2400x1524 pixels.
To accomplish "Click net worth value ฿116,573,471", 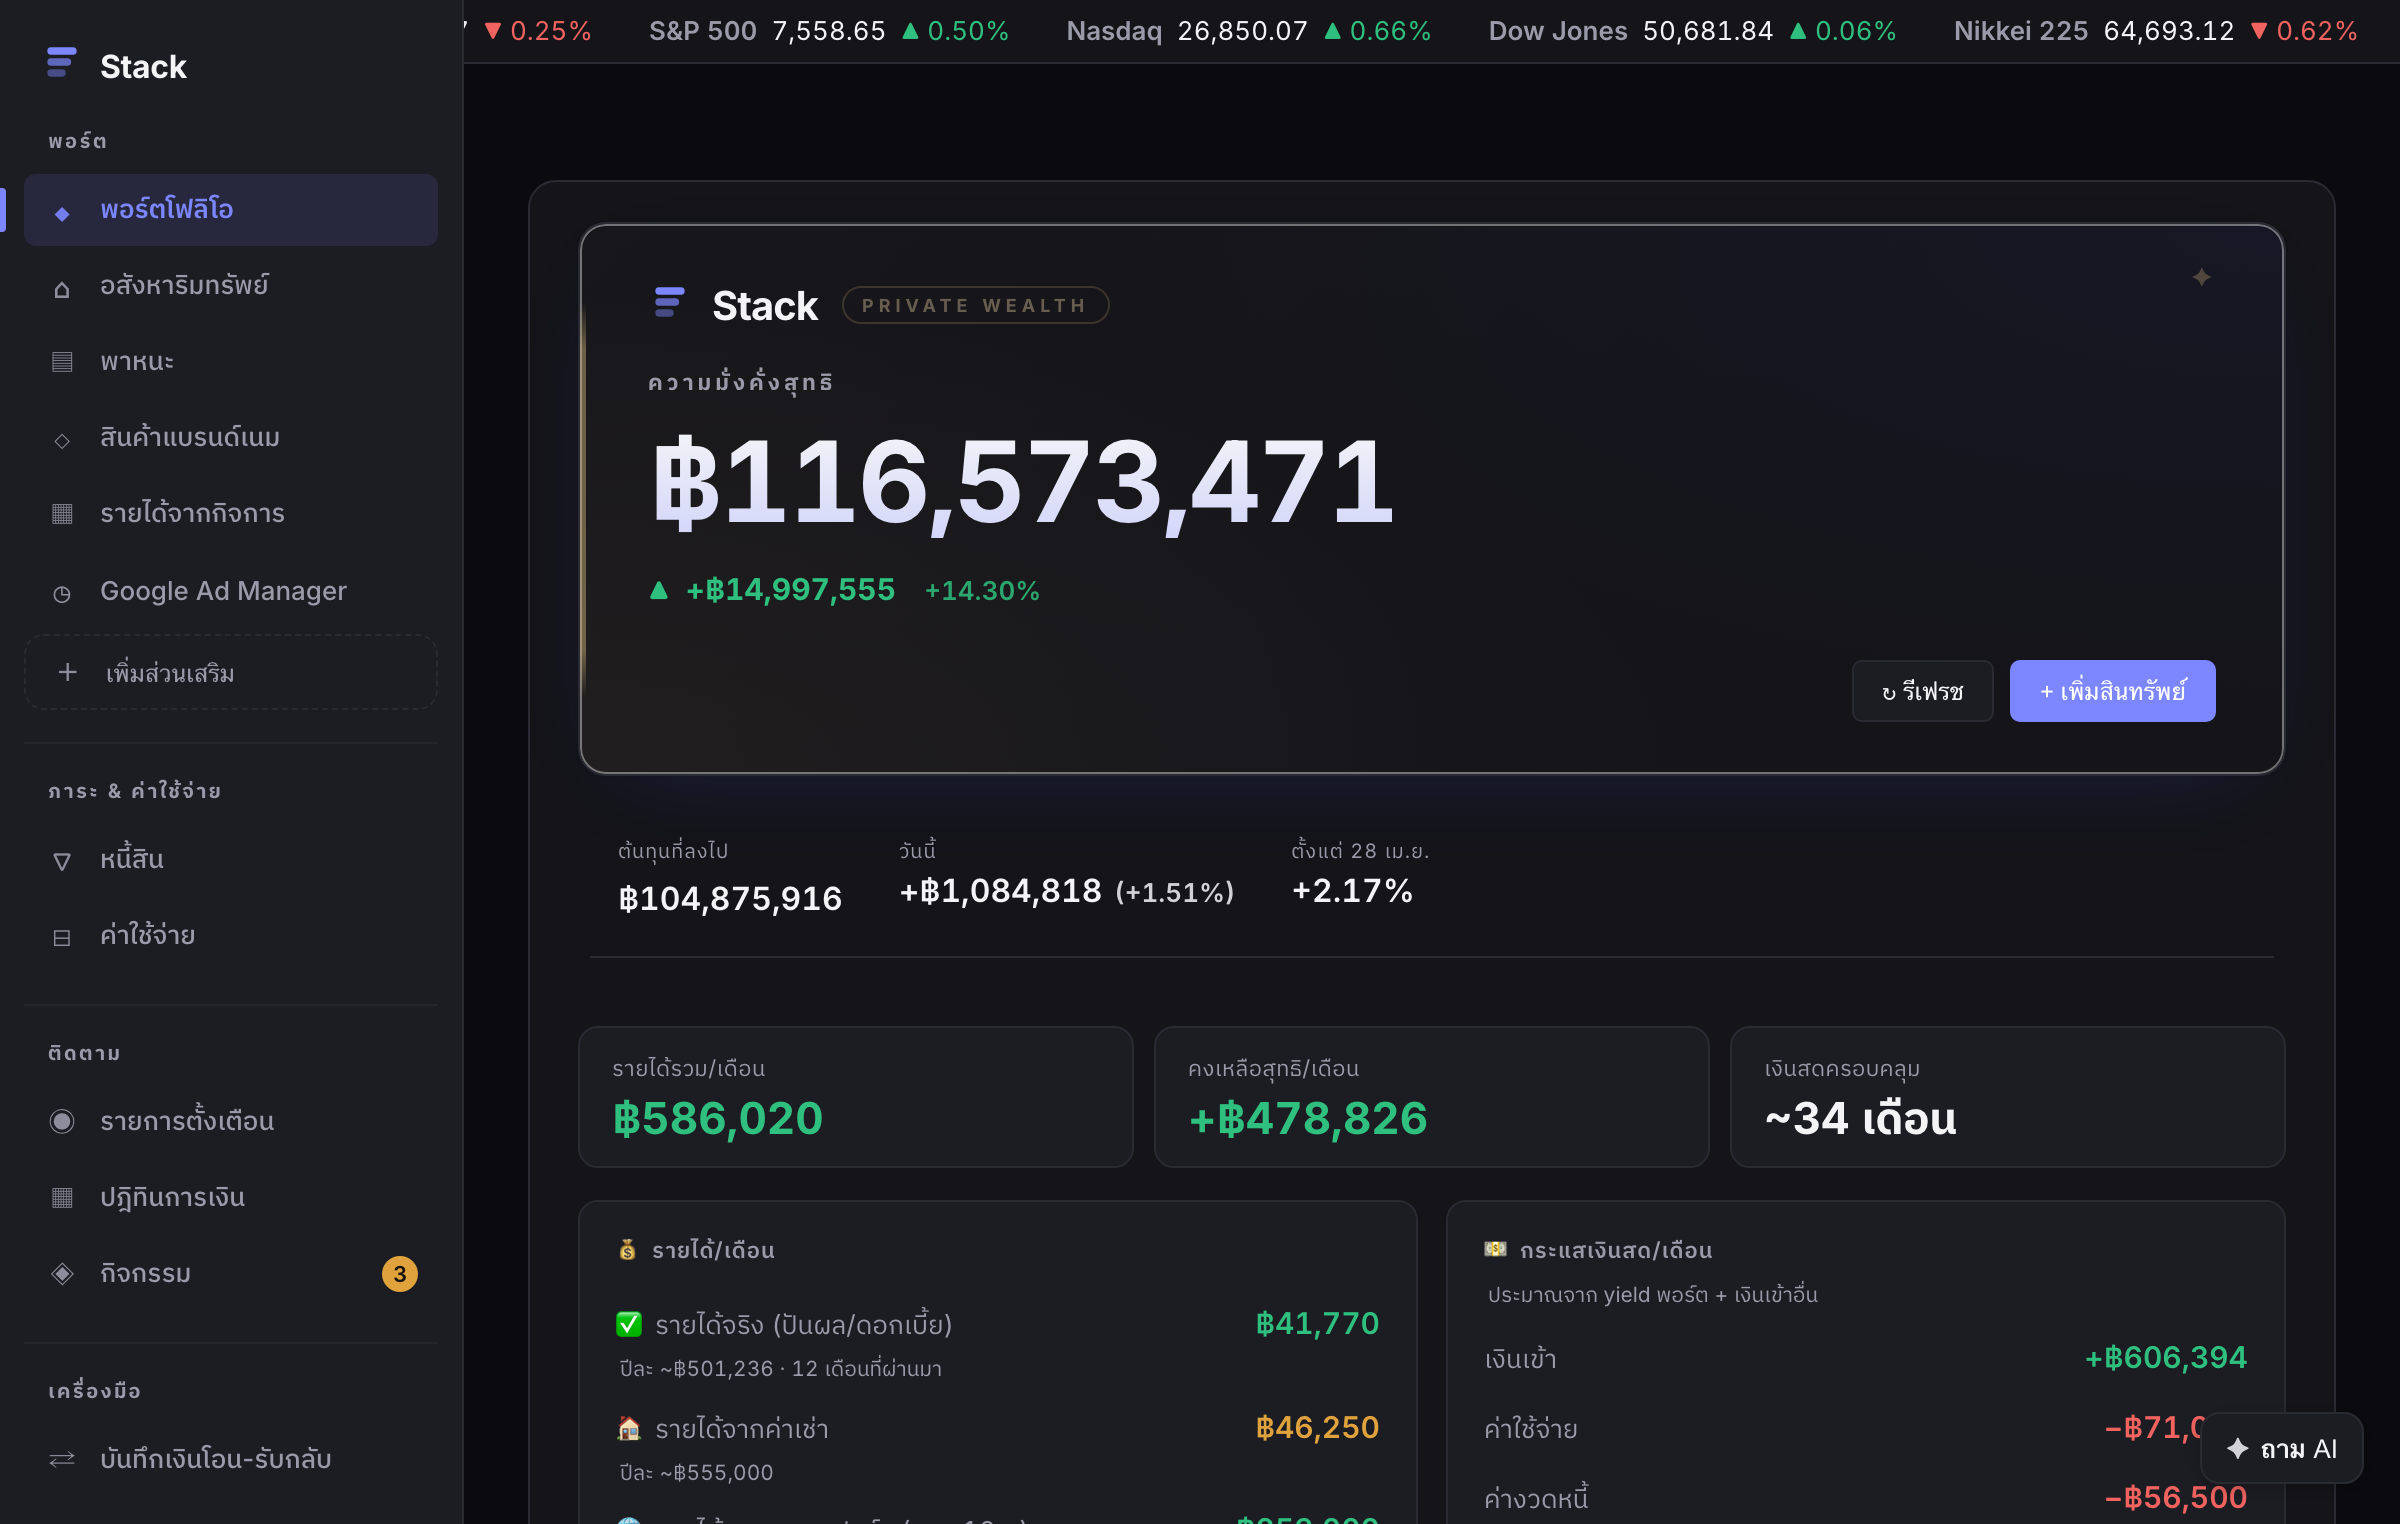I will [x=1022, y=483].
